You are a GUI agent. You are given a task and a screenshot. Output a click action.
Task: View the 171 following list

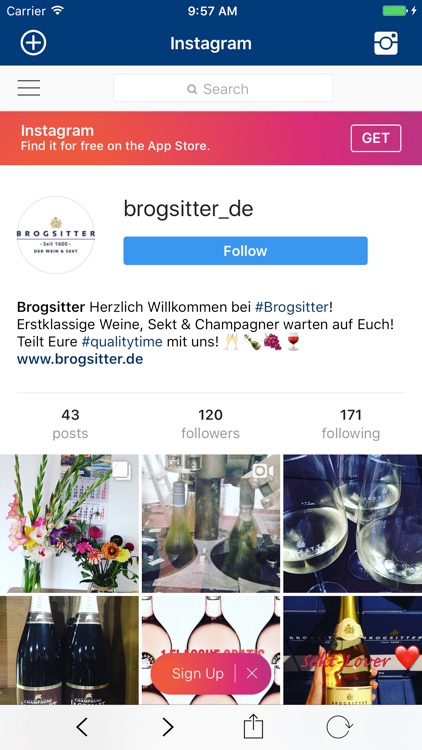click(351, 424)
